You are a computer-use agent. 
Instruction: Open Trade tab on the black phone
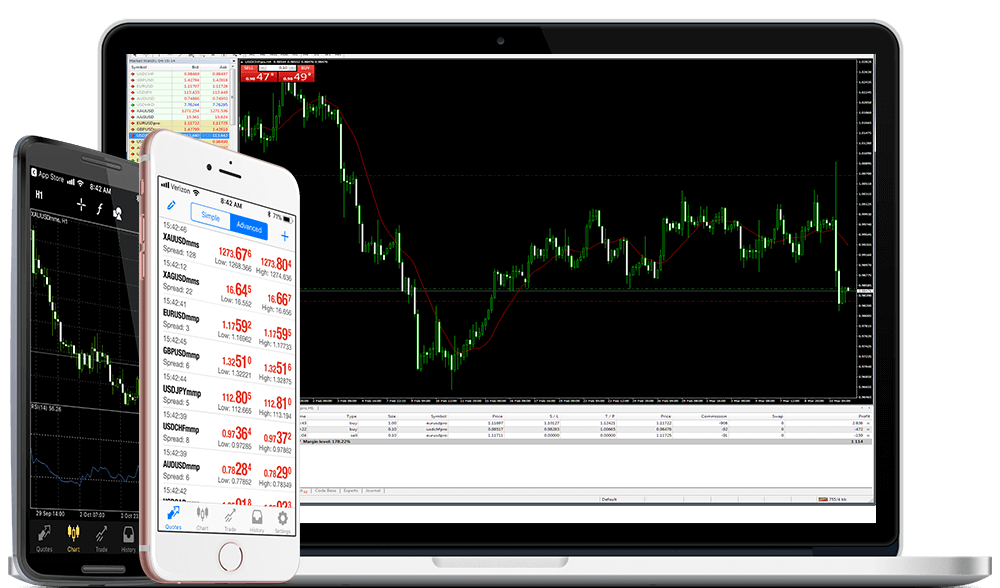pos(101,538)
